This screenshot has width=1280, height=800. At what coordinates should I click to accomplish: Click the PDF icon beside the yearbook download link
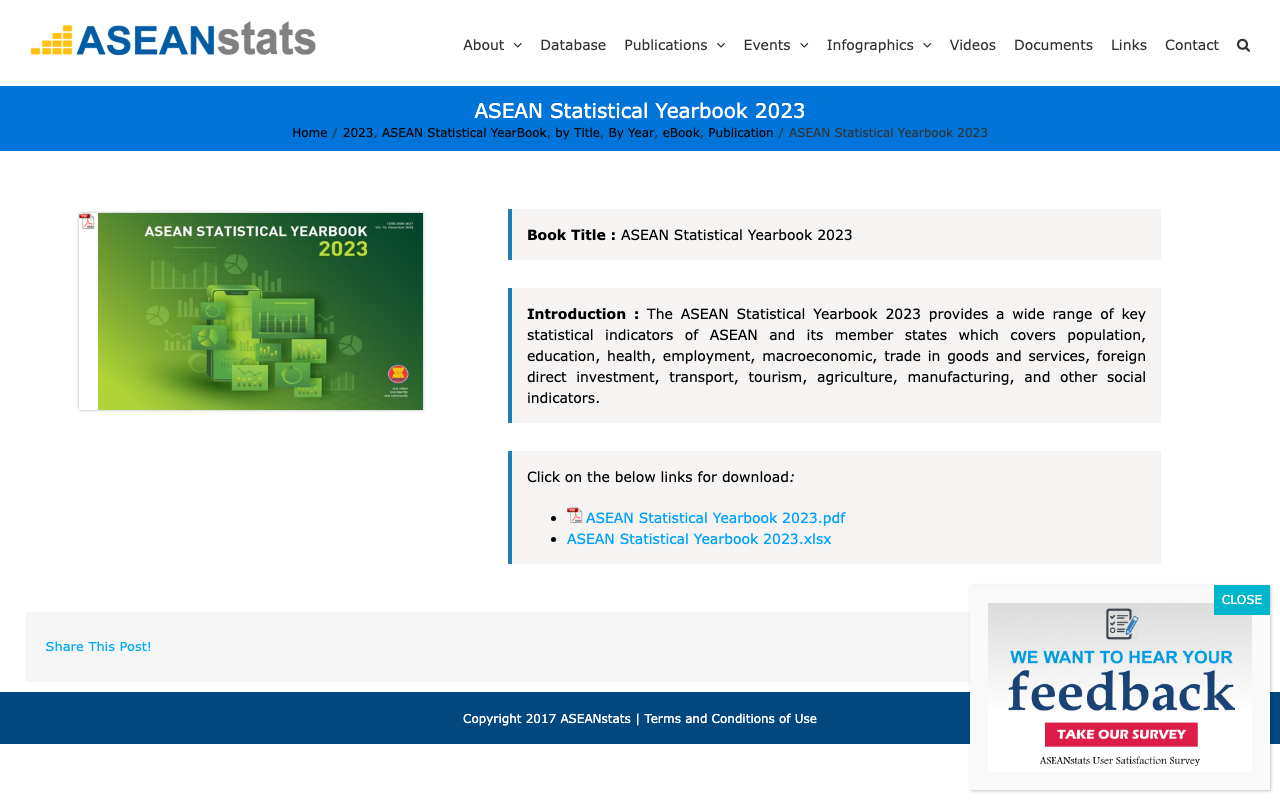click(574, 516)
